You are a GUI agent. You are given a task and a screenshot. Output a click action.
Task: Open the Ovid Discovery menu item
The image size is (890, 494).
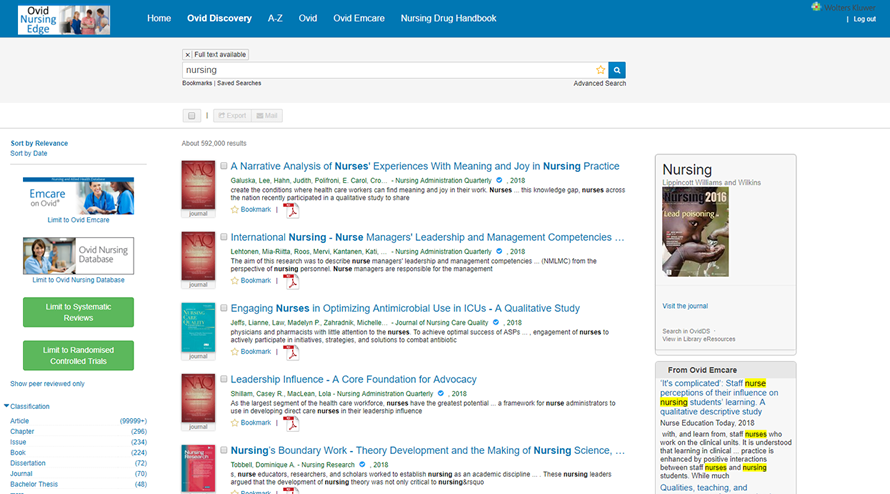point(219,18)
